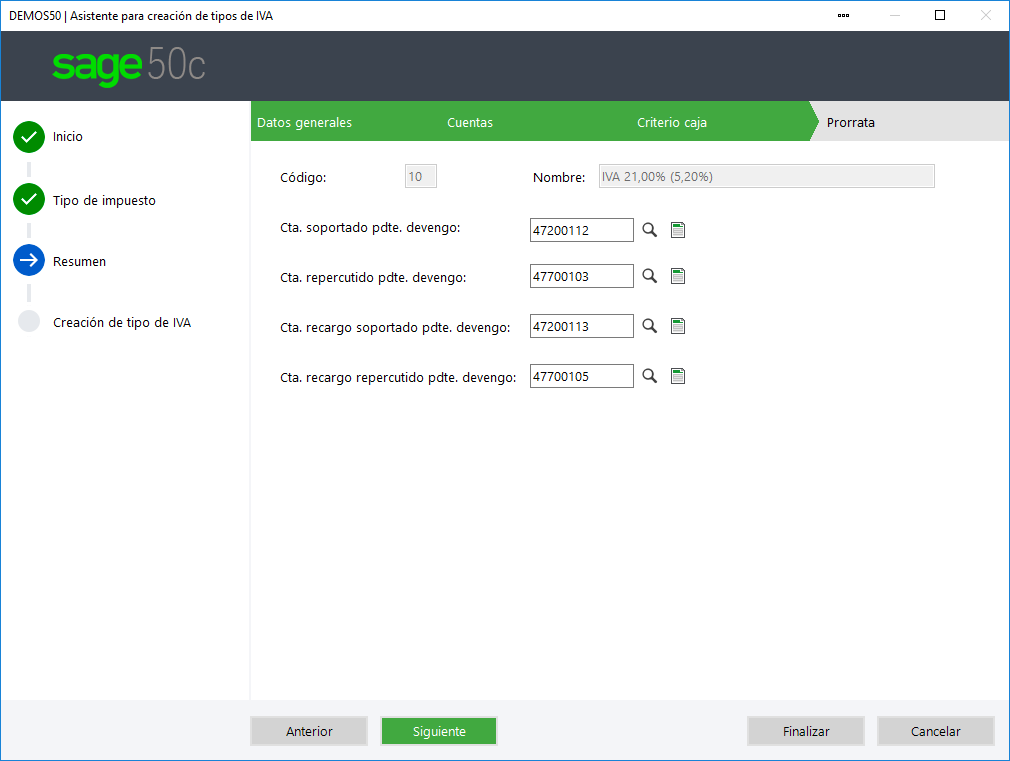Click the Tipo de impuesto checkmark icon

click(x=29, y=199)
